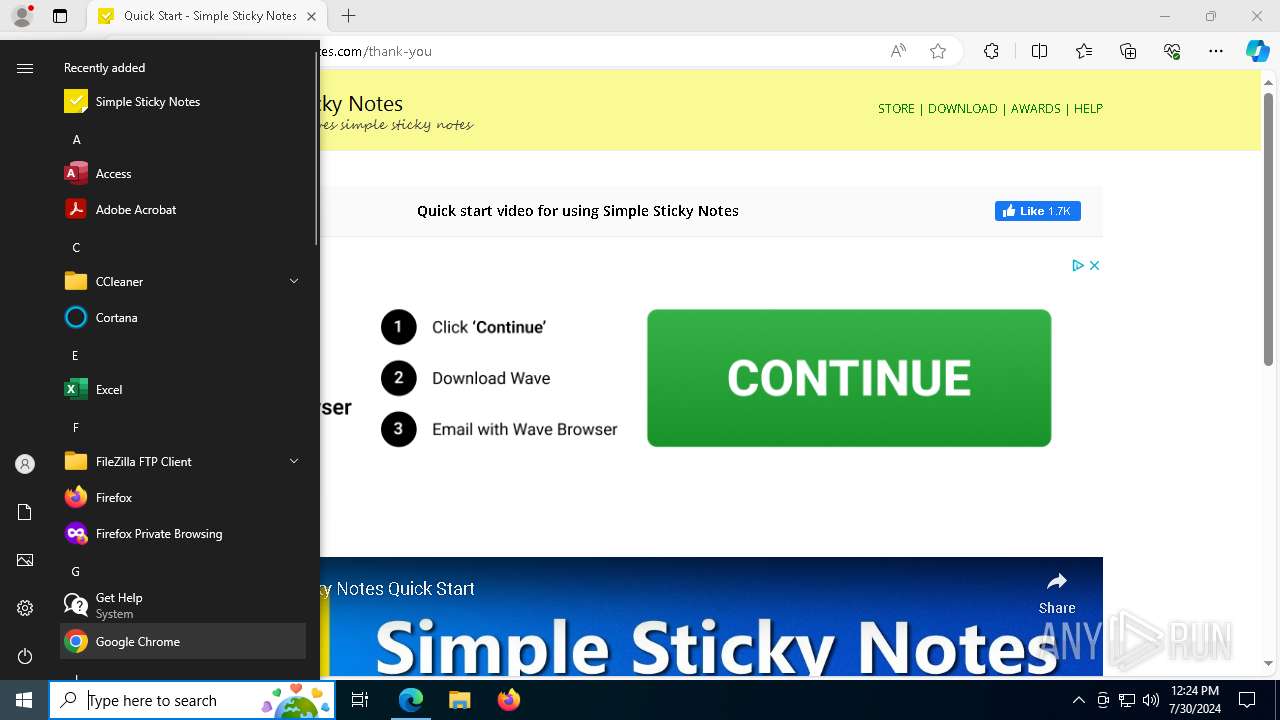Open the DOWNLOAD page link

962,109
